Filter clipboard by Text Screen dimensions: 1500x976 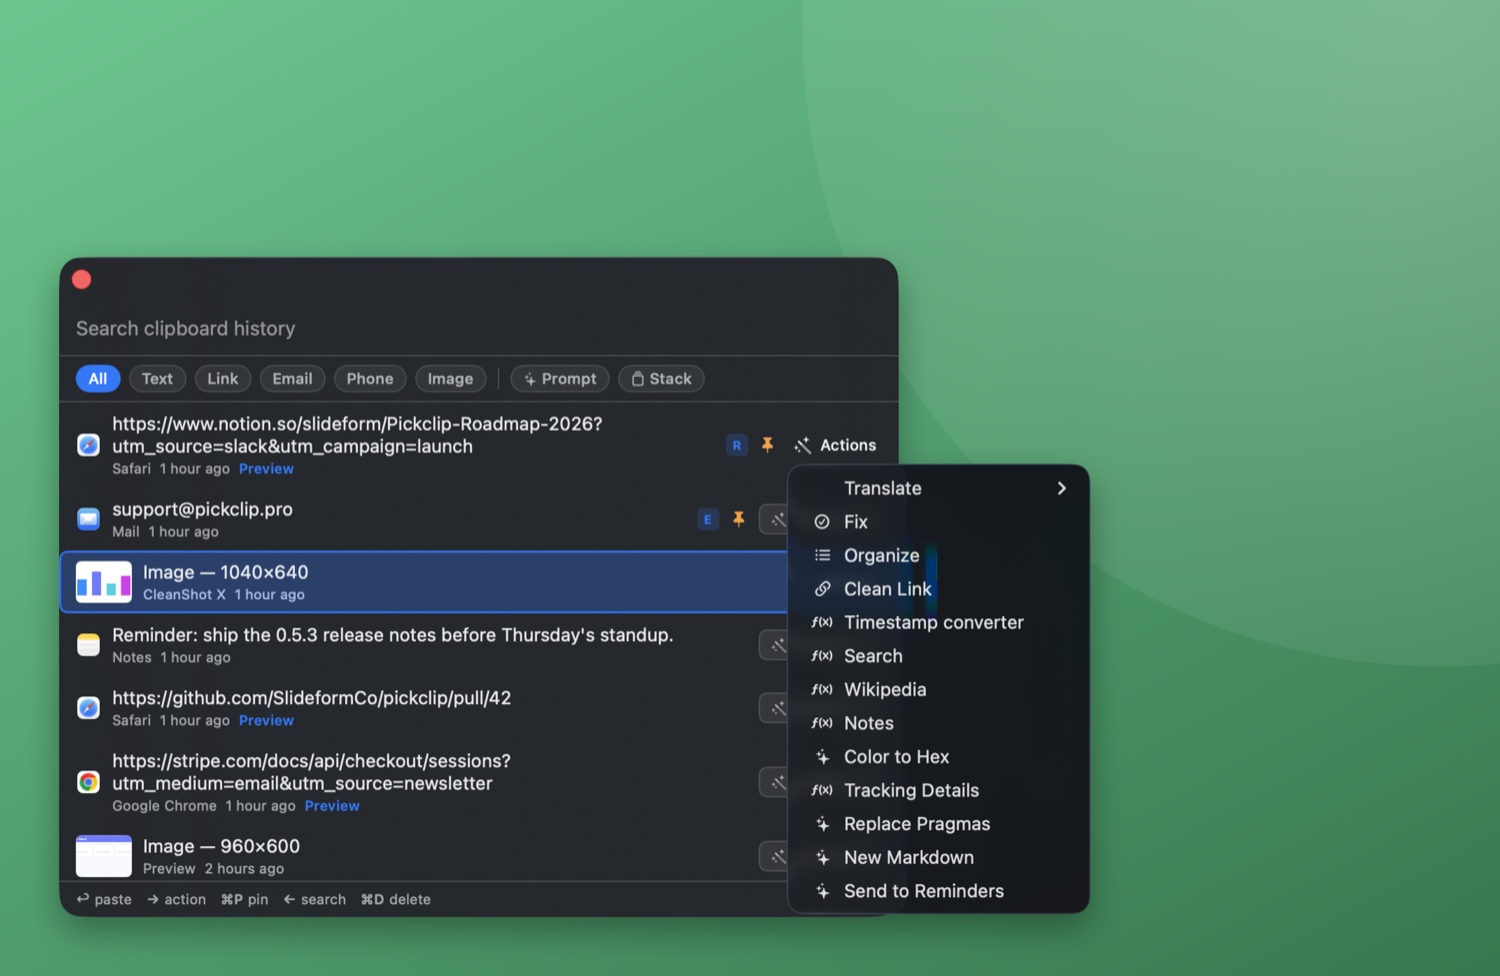click(157, 379)
